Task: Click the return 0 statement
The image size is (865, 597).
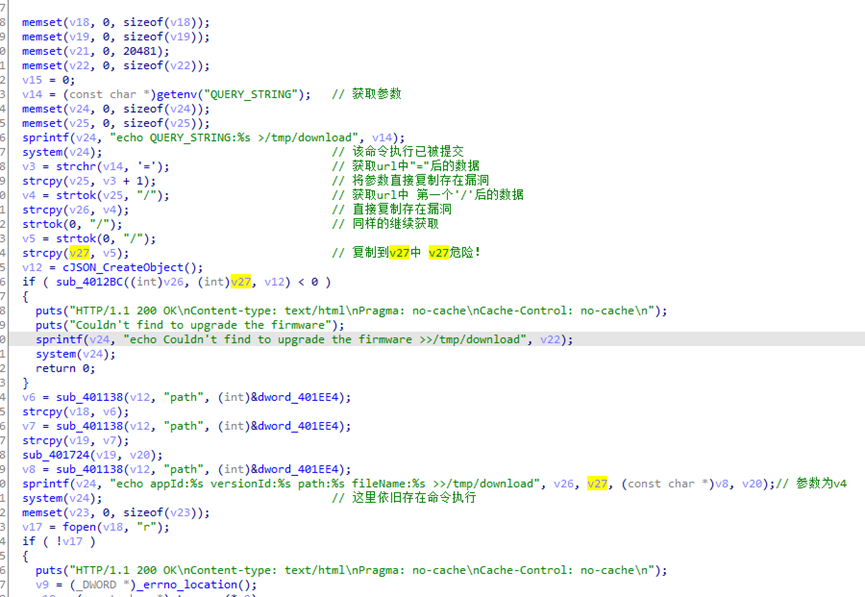Action: click(x=65, y=368)
